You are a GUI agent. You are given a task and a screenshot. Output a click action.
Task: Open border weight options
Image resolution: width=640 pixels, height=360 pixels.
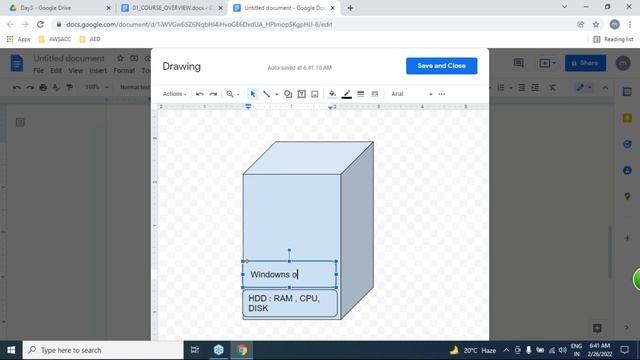pos(360,94)
